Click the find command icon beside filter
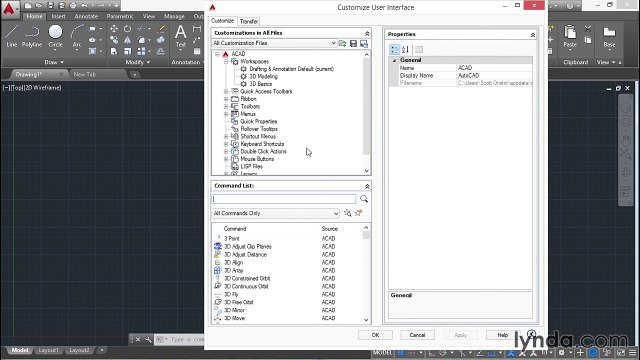Viewport: 640px width, 360px height. click(x=347, y=213)
